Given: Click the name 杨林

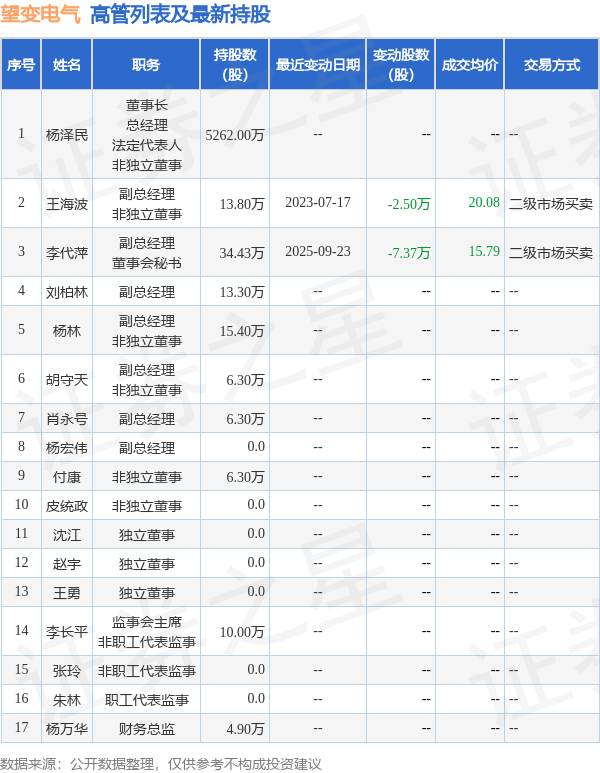Looking at the screenshot, I should click(67, 331).
